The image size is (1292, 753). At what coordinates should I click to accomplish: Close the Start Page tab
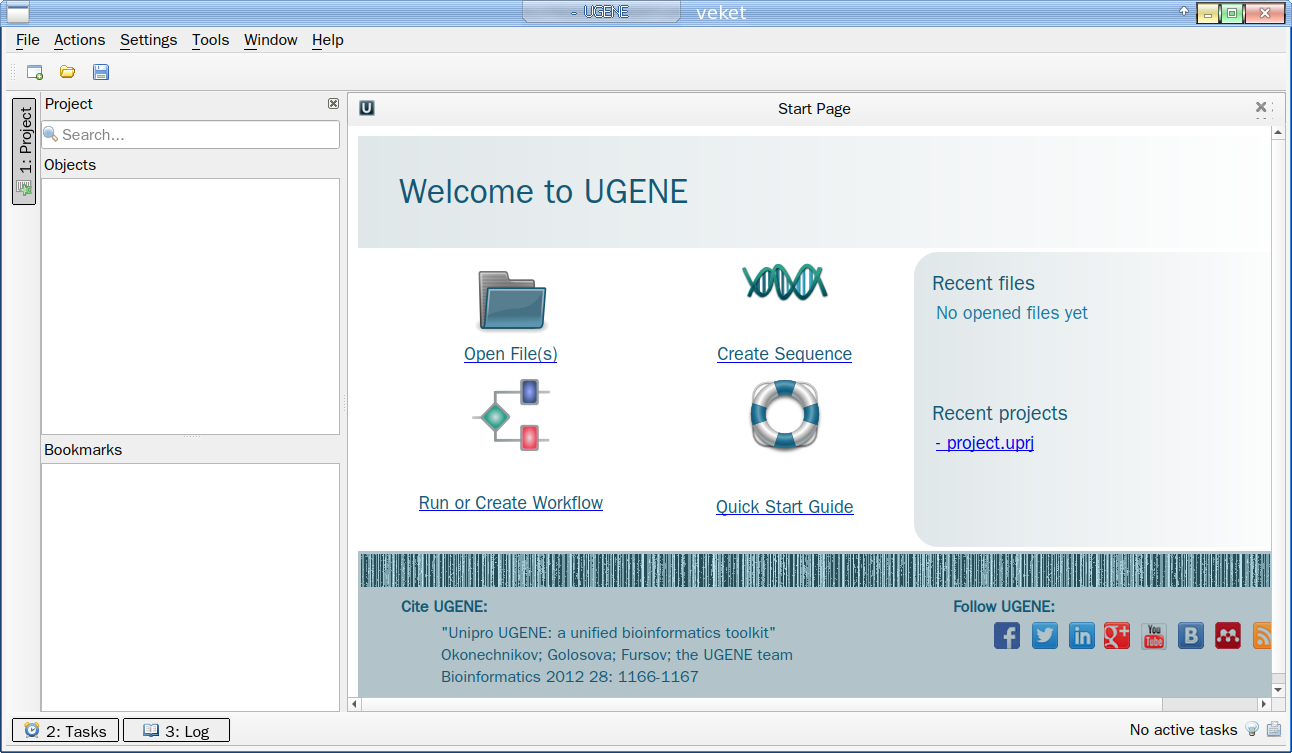pyautogui.click(x=1261, y=107)
